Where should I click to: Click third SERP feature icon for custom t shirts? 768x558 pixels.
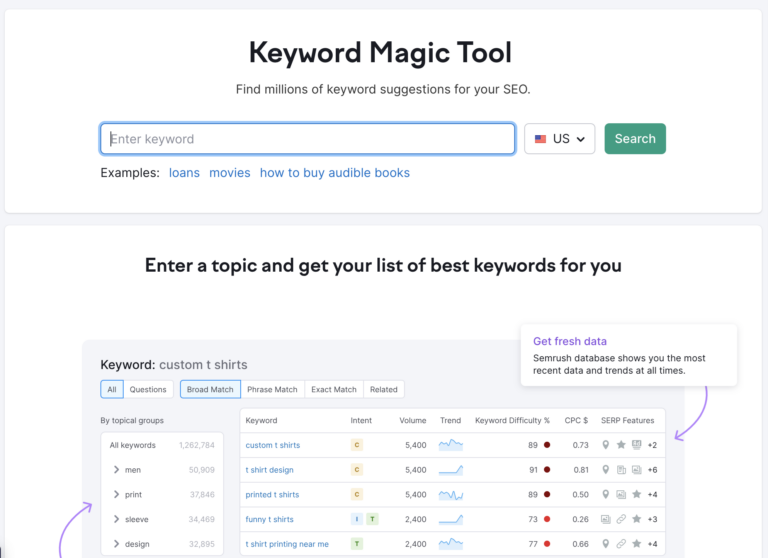(636, 445)
